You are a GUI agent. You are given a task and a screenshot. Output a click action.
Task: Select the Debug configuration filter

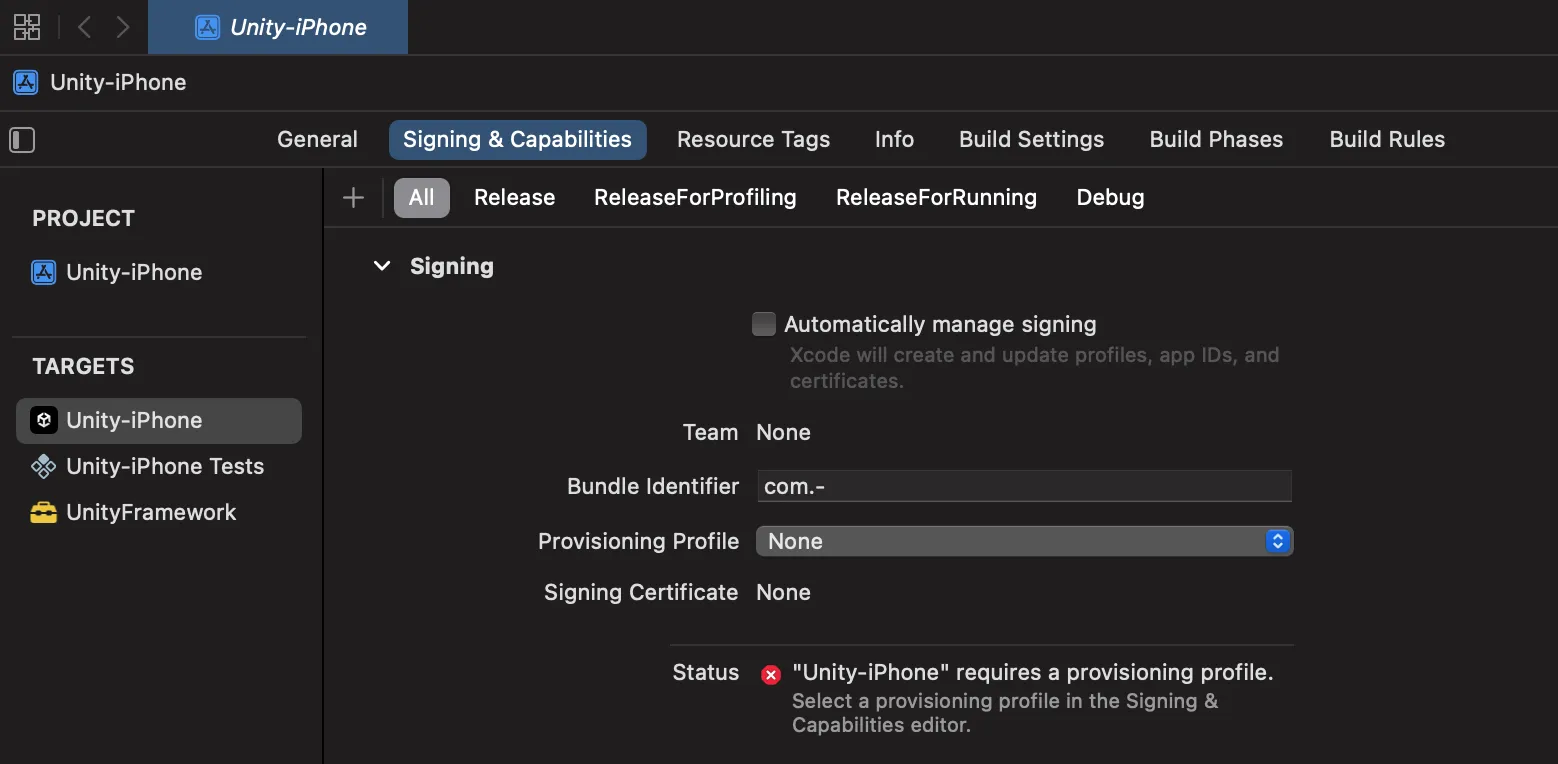[1110, 198]
